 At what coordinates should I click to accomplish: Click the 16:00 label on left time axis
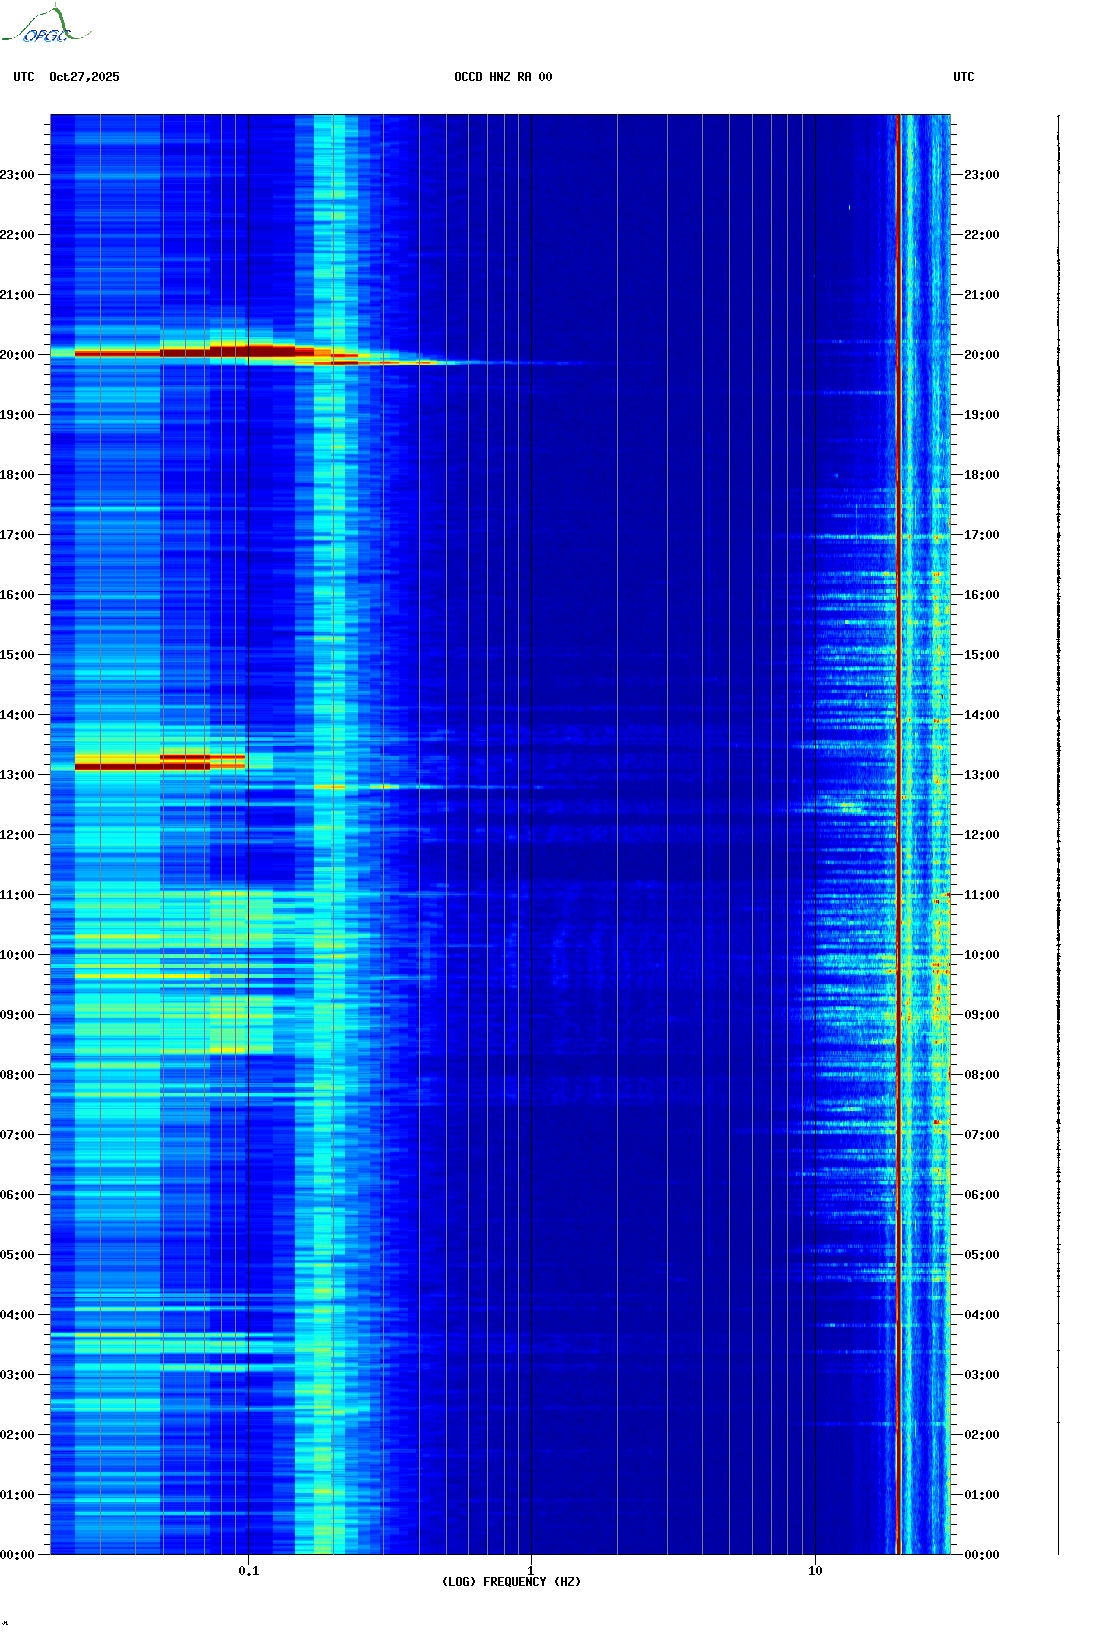pyautogui.click(x=17, y=595)
